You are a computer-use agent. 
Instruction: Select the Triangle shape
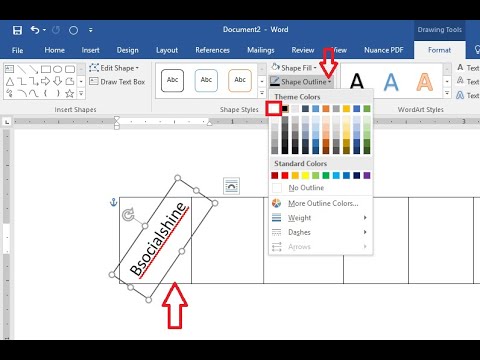[x=10, y=81]
